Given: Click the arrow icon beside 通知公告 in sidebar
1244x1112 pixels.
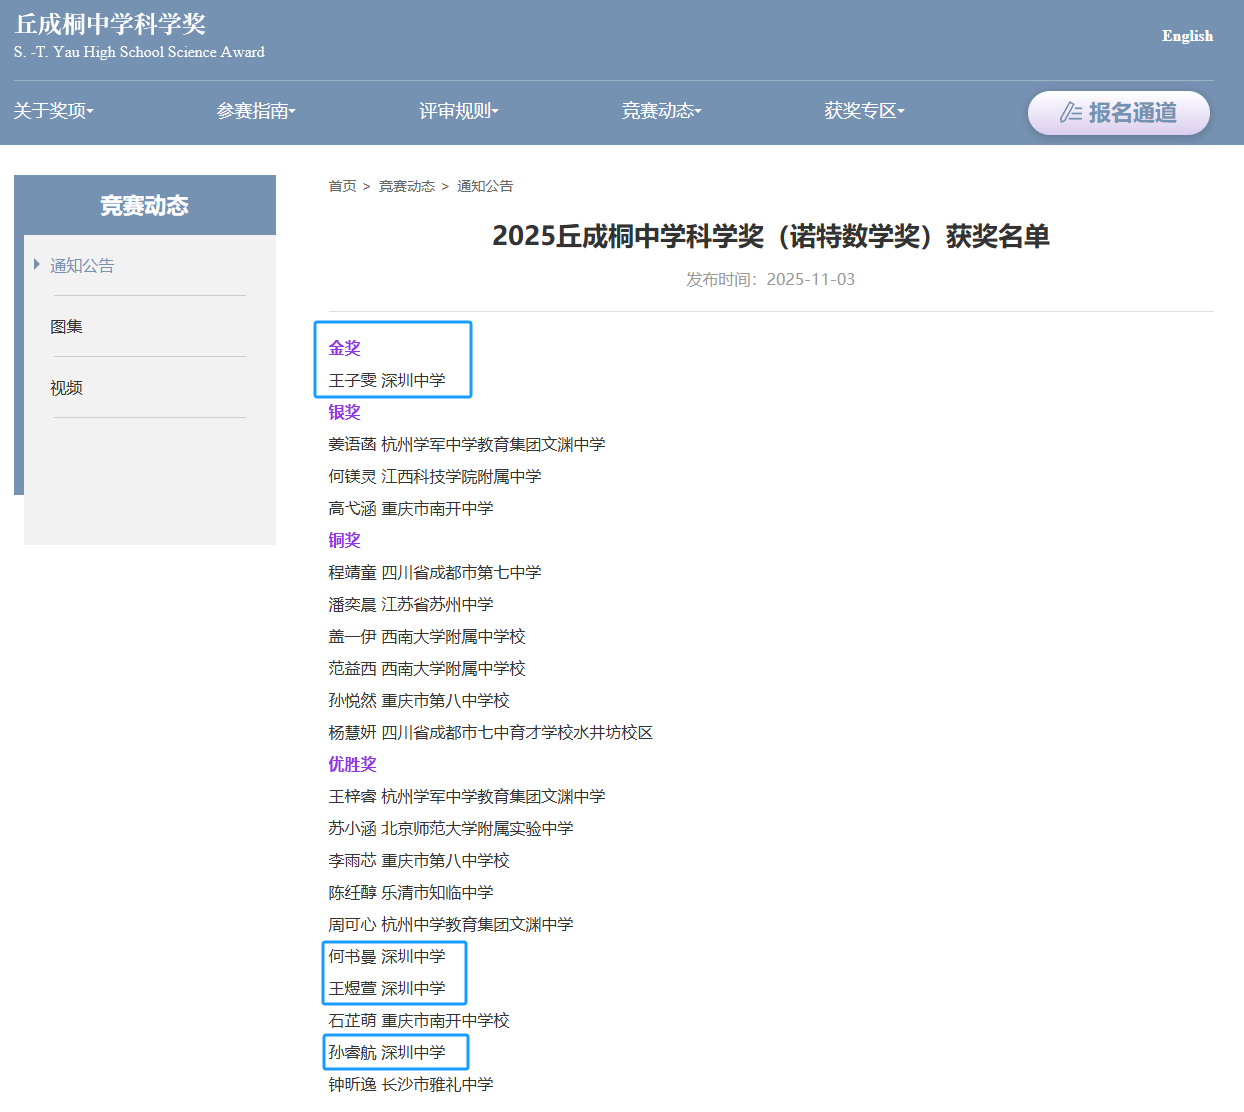Looking at the screenshot, I should pos(37,265).
